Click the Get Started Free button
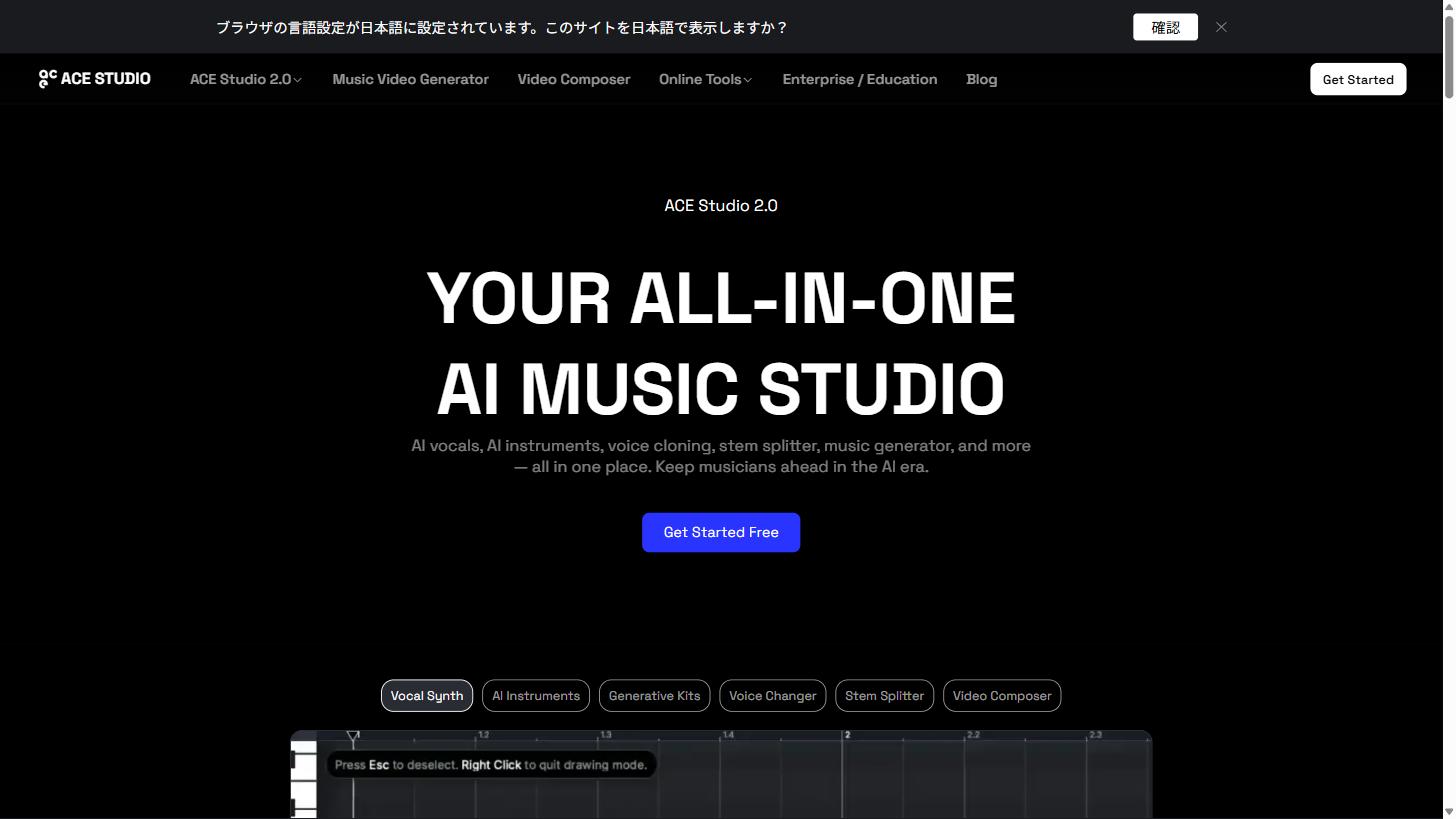Image resolution: width=1456 pixels, height=819 pixels. [x=721, y=532]
